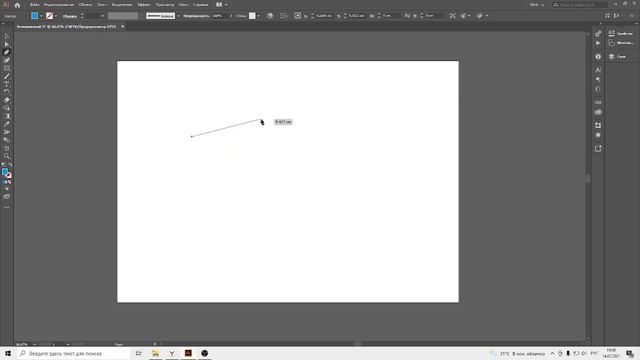
Task: Open the Эффект menu
Action: [144, 5]
